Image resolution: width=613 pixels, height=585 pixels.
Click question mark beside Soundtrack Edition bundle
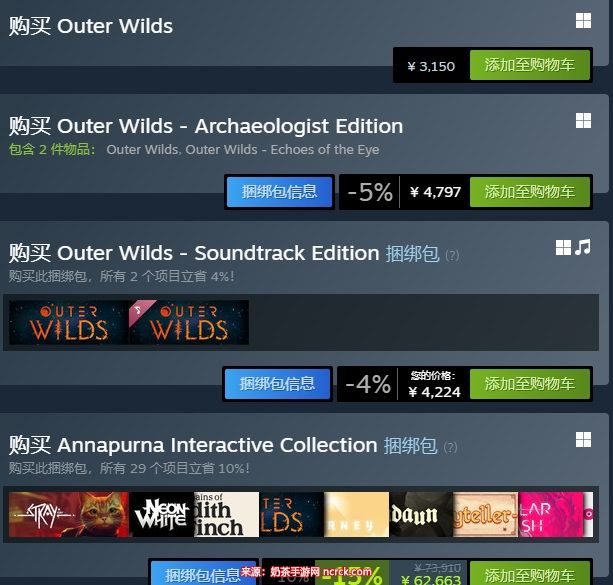[452, 255]
